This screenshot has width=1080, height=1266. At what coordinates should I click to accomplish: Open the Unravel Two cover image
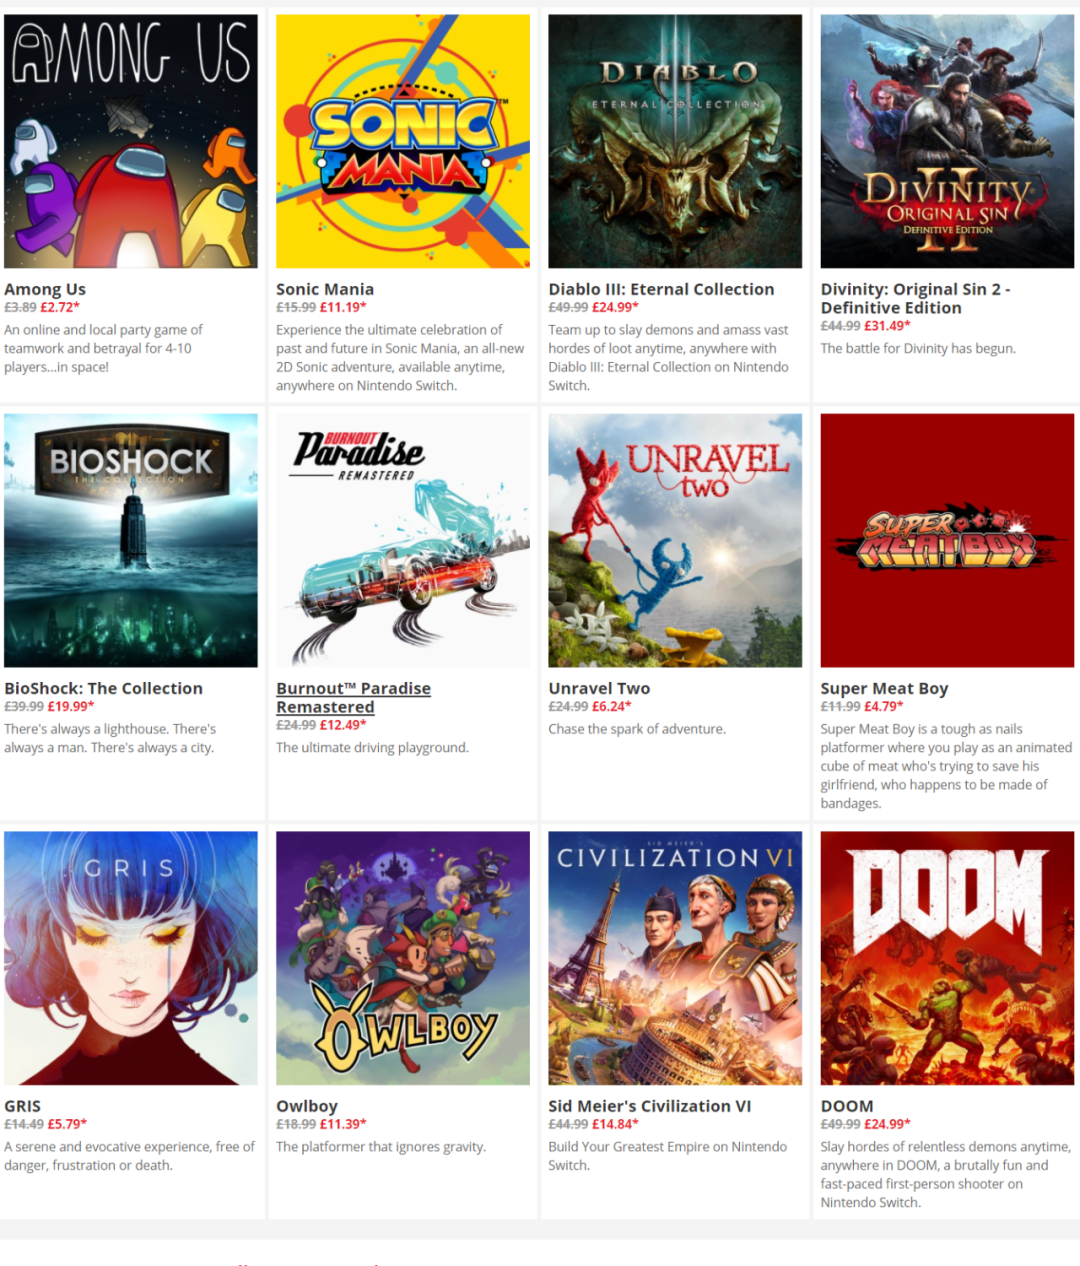675,541
